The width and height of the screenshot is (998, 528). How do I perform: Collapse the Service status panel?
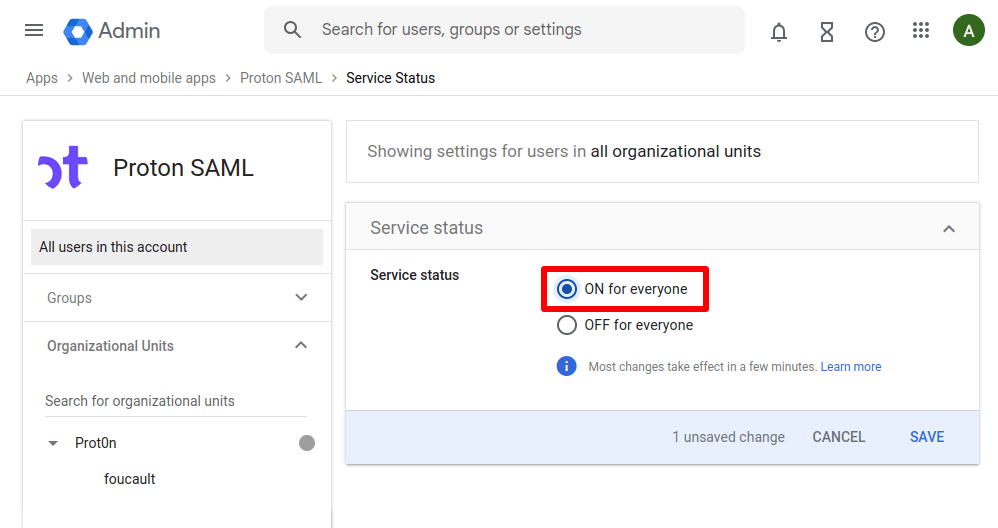[948, 228]
